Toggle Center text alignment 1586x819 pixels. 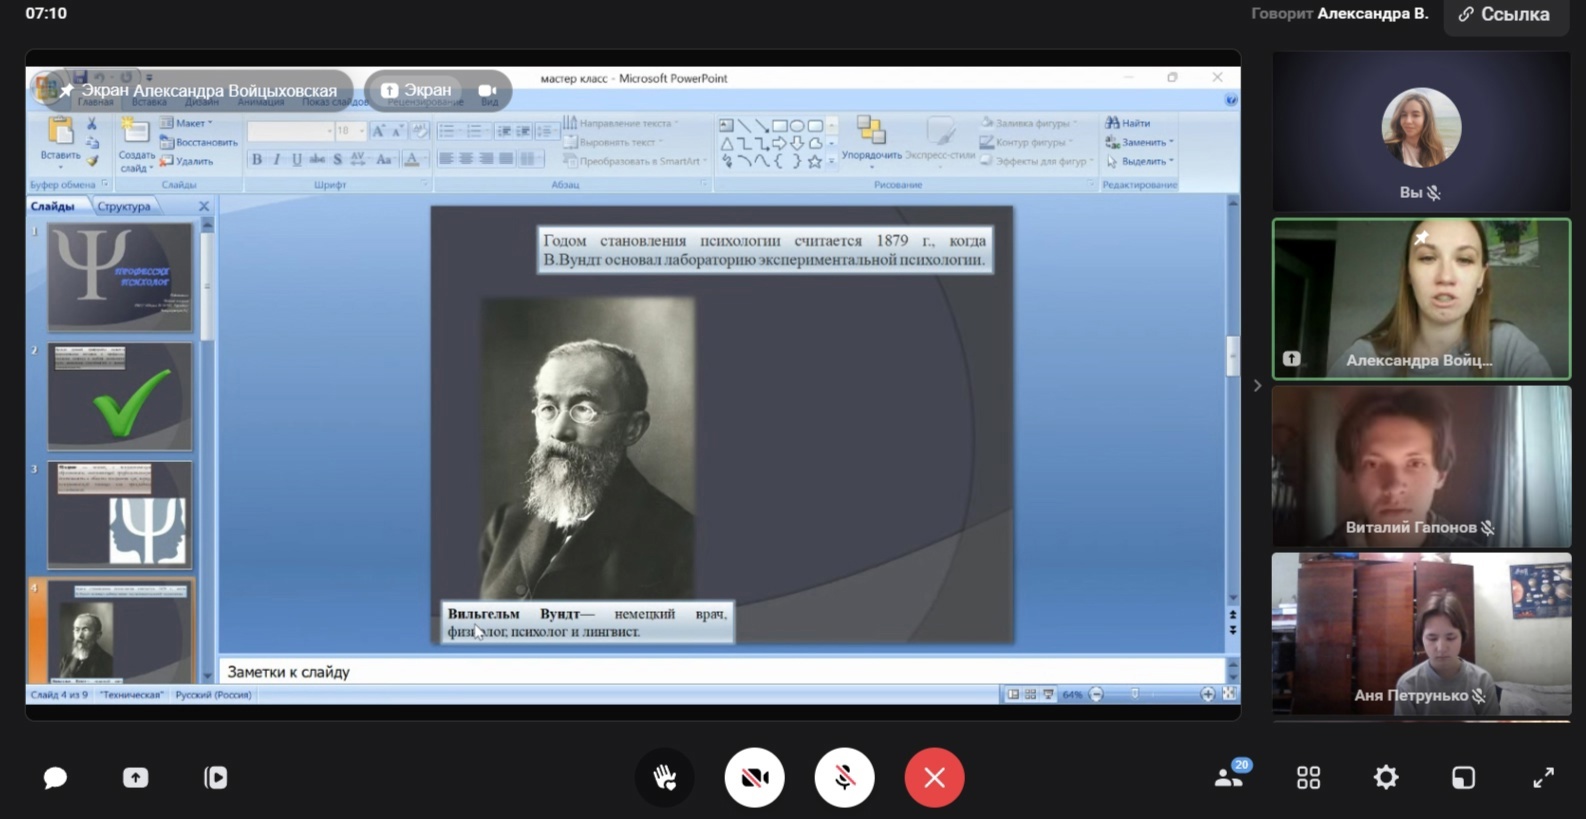click(x=466, y=159)
